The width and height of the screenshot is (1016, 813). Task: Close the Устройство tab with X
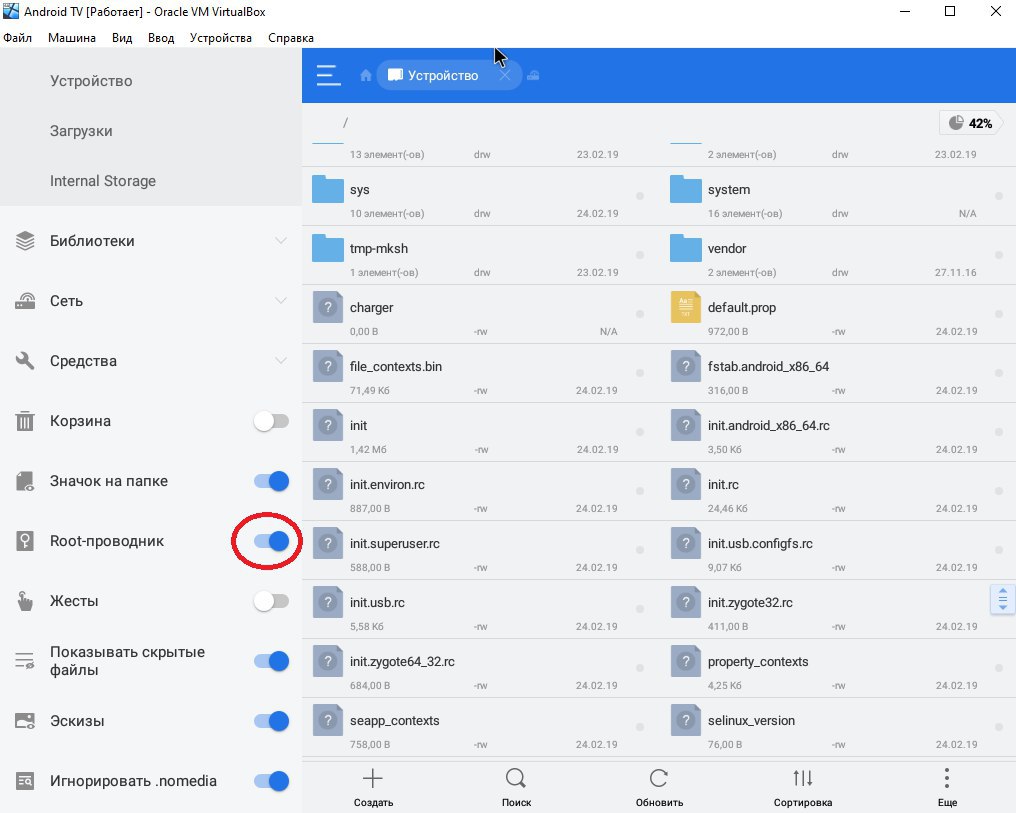(505, 76)
